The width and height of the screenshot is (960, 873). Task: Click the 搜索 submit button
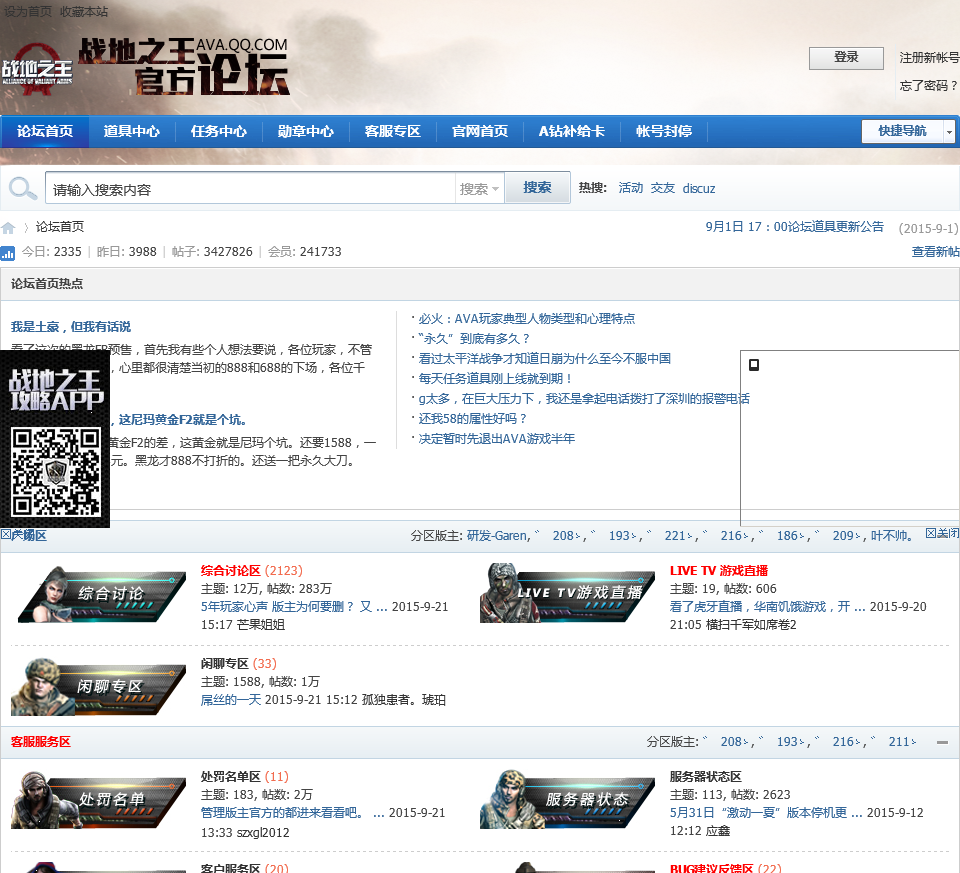(537, 187)
